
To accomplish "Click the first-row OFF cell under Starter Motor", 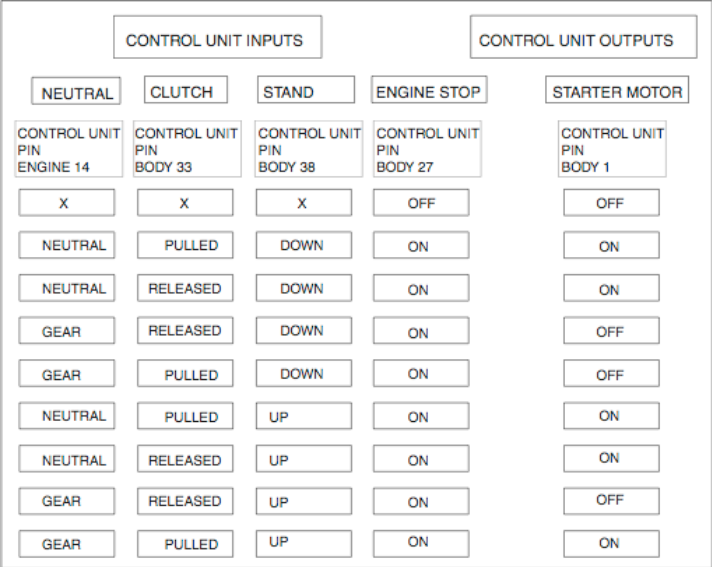I will coord(610,203).
